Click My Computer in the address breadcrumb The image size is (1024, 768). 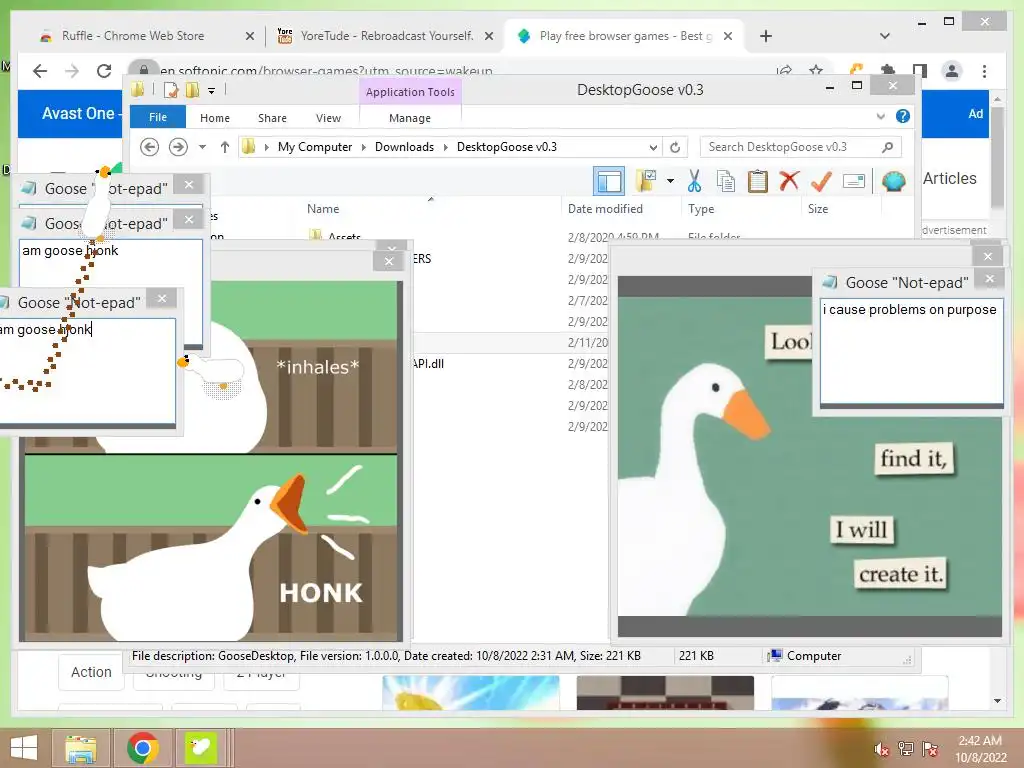click(315, 147)
